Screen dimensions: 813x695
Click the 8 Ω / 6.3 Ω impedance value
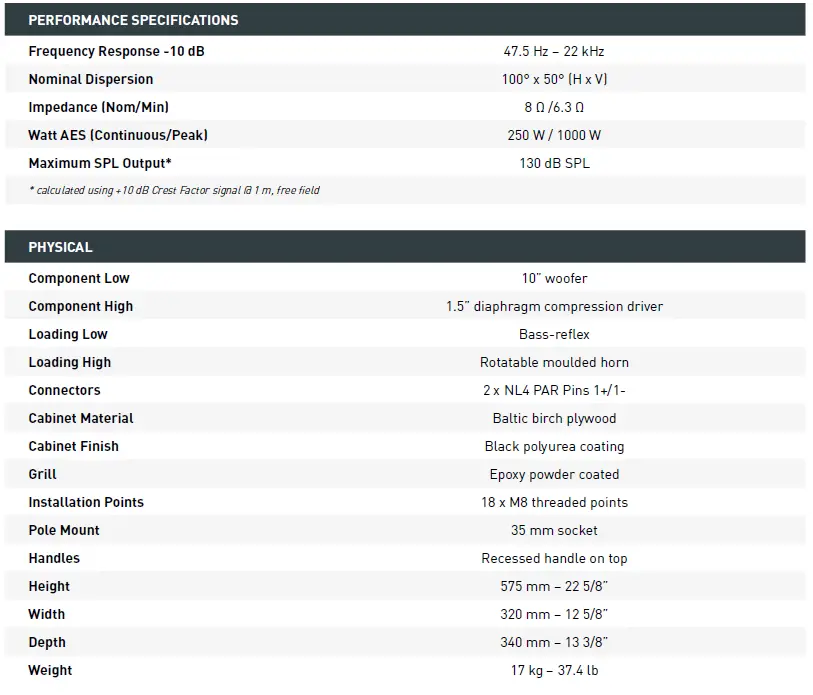pyautogui.click(x=554, y=107)
